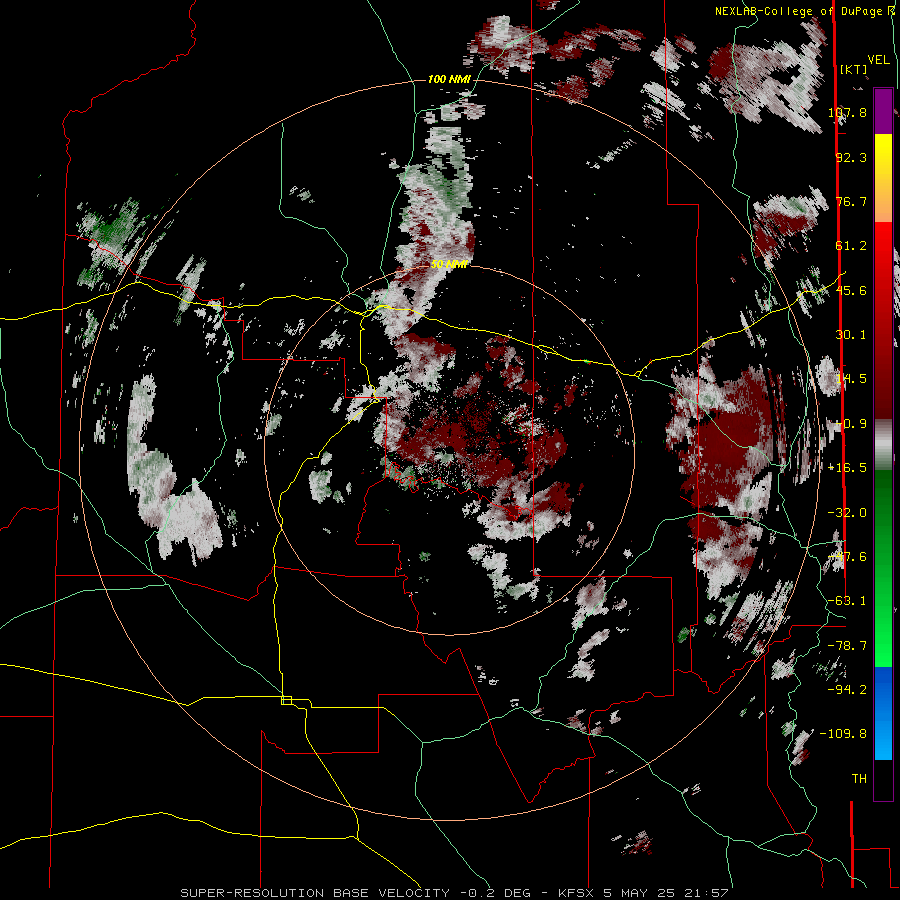Click the yellow square highway junction marker
Viewport: 900px width, 900px height.
[x=286, y=700]
